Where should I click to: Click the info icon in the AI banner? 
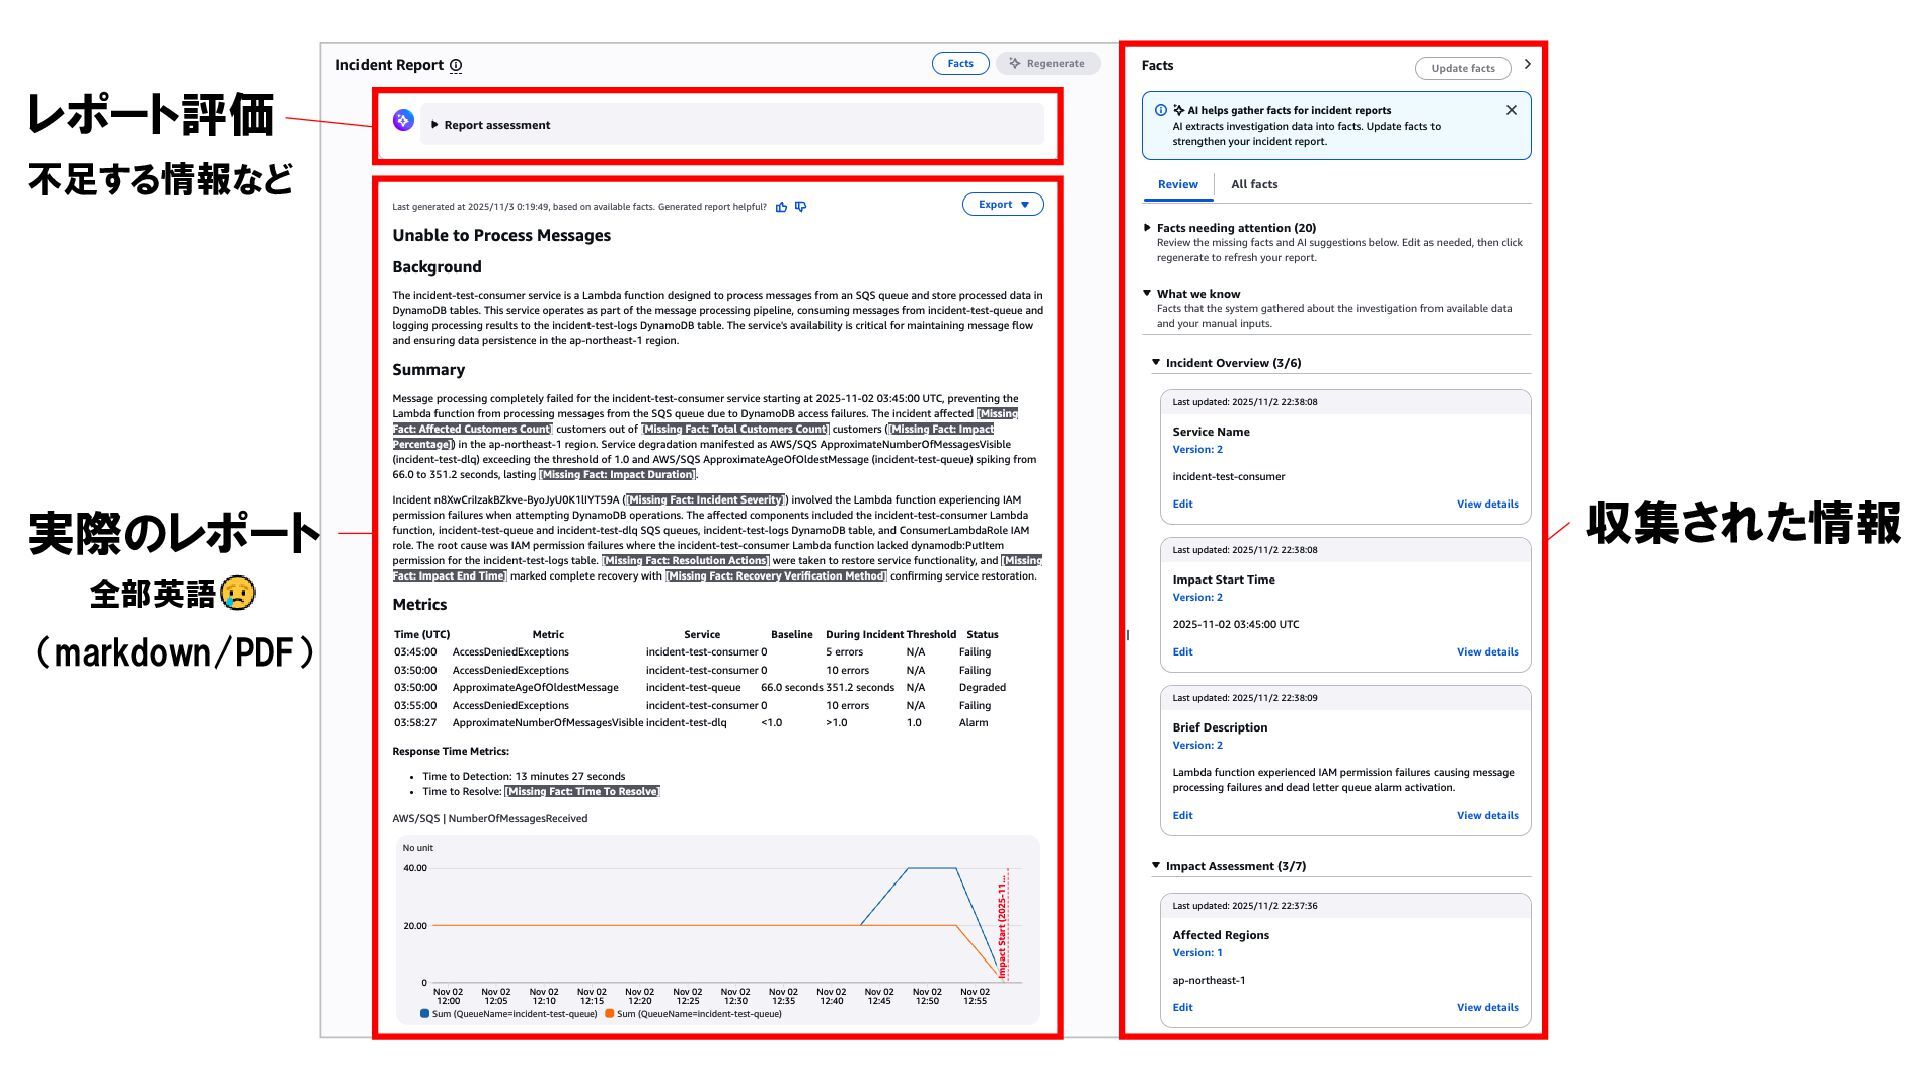(x=1160, y=111)
